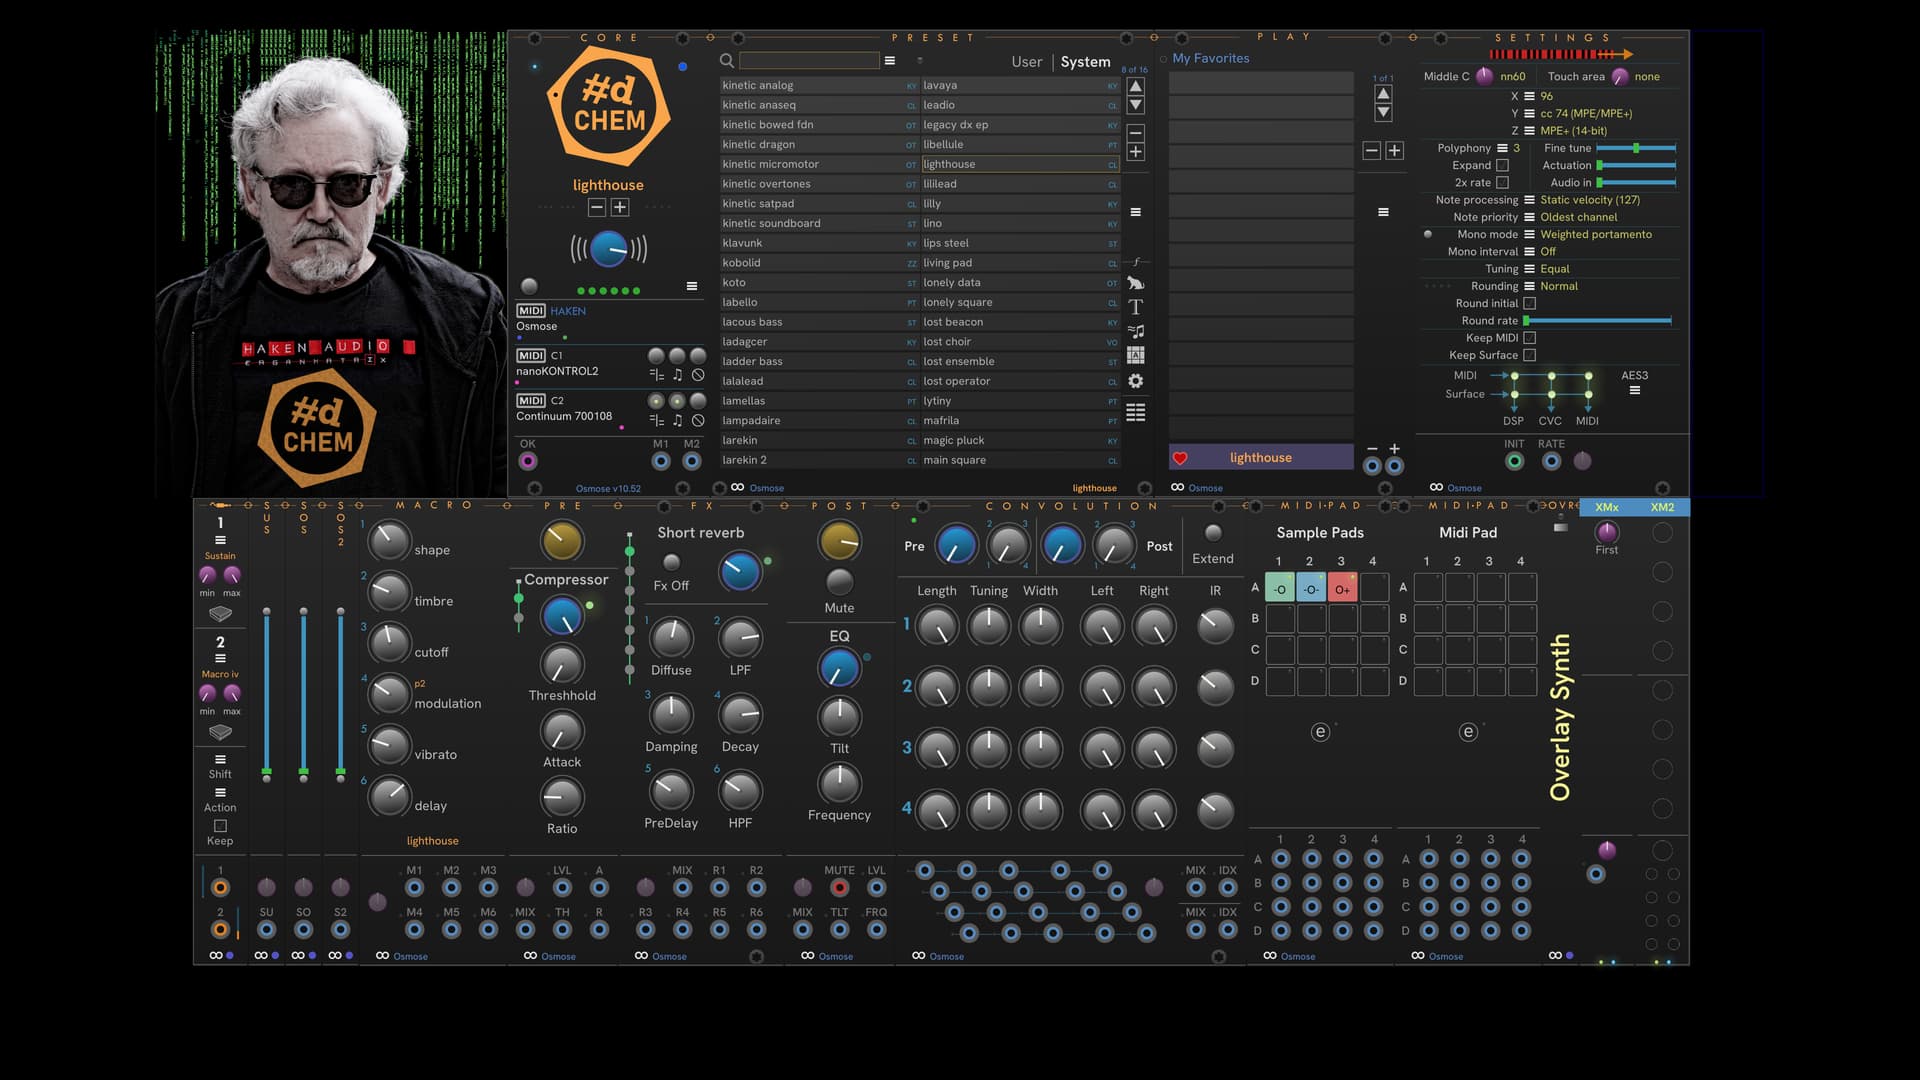Enable the Expand checkbox in Settings
The height and width of the screenshot is (1080, 1920).
[x=1502, y=165]
